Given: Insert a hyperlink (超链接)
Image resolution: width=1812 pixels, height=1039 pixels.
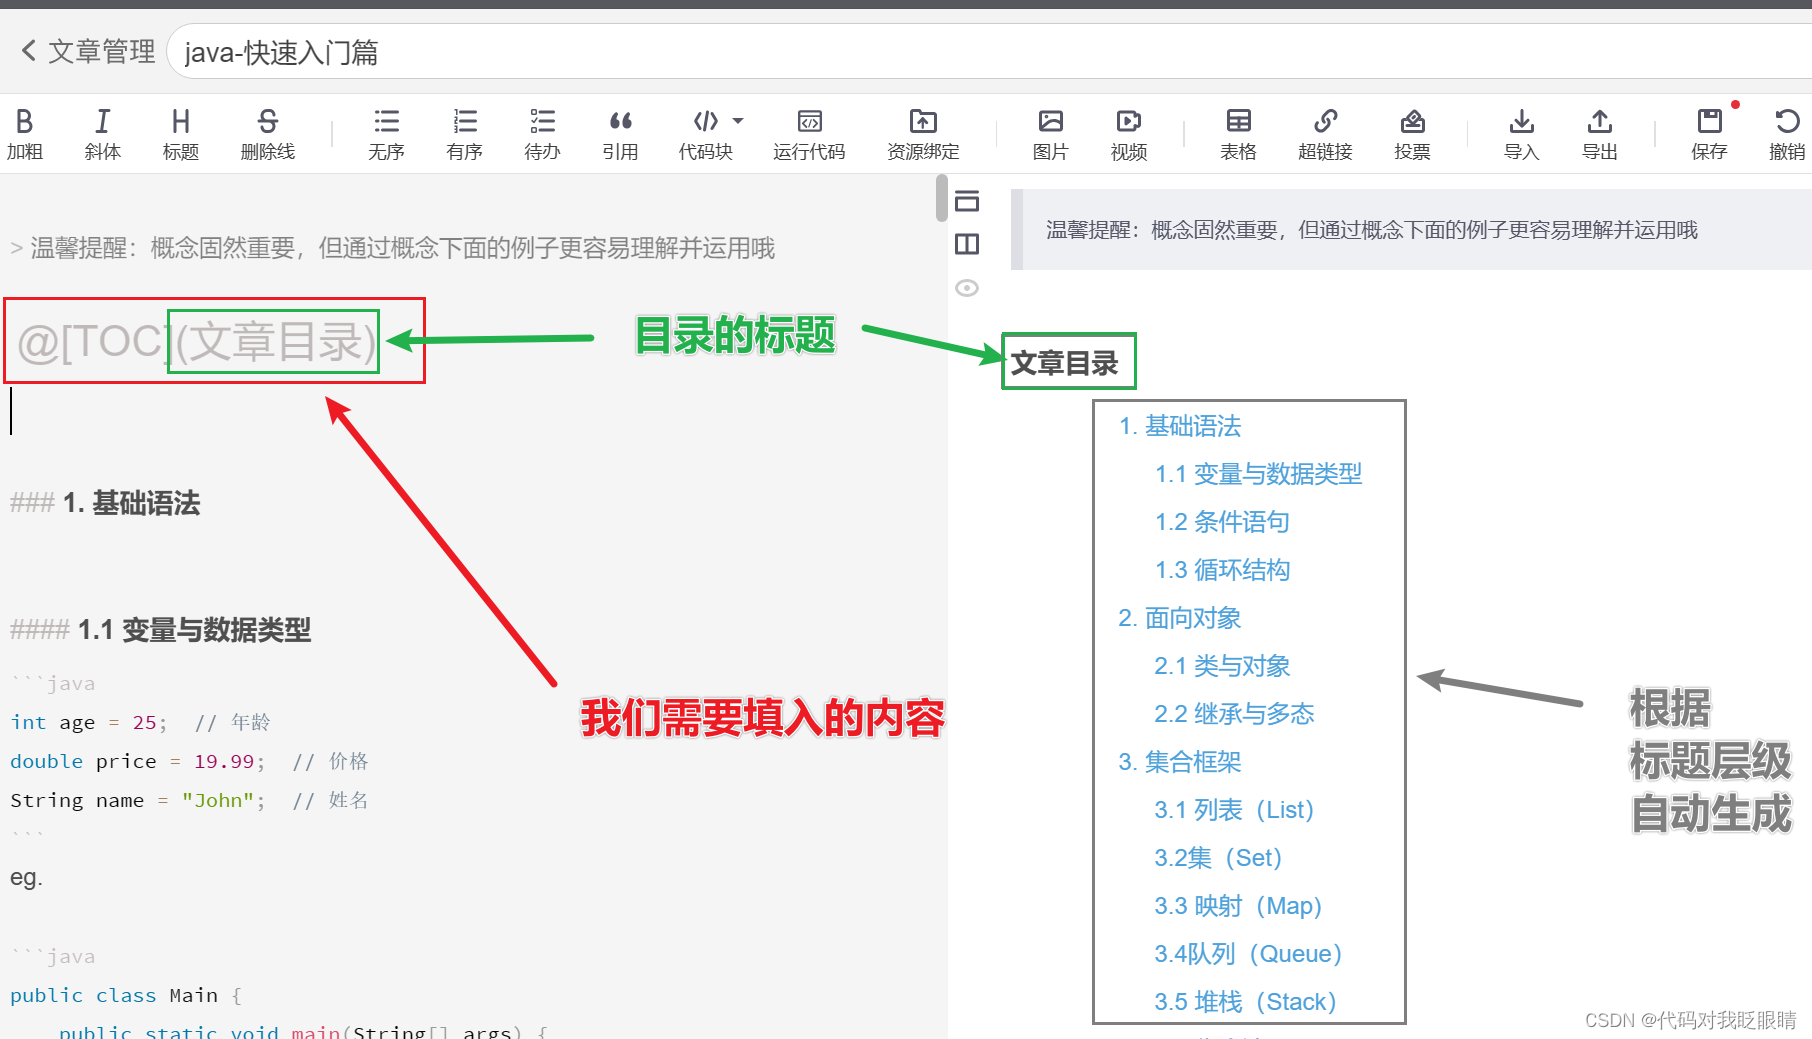Looking at the screenshot, I should pos(1325,134).
